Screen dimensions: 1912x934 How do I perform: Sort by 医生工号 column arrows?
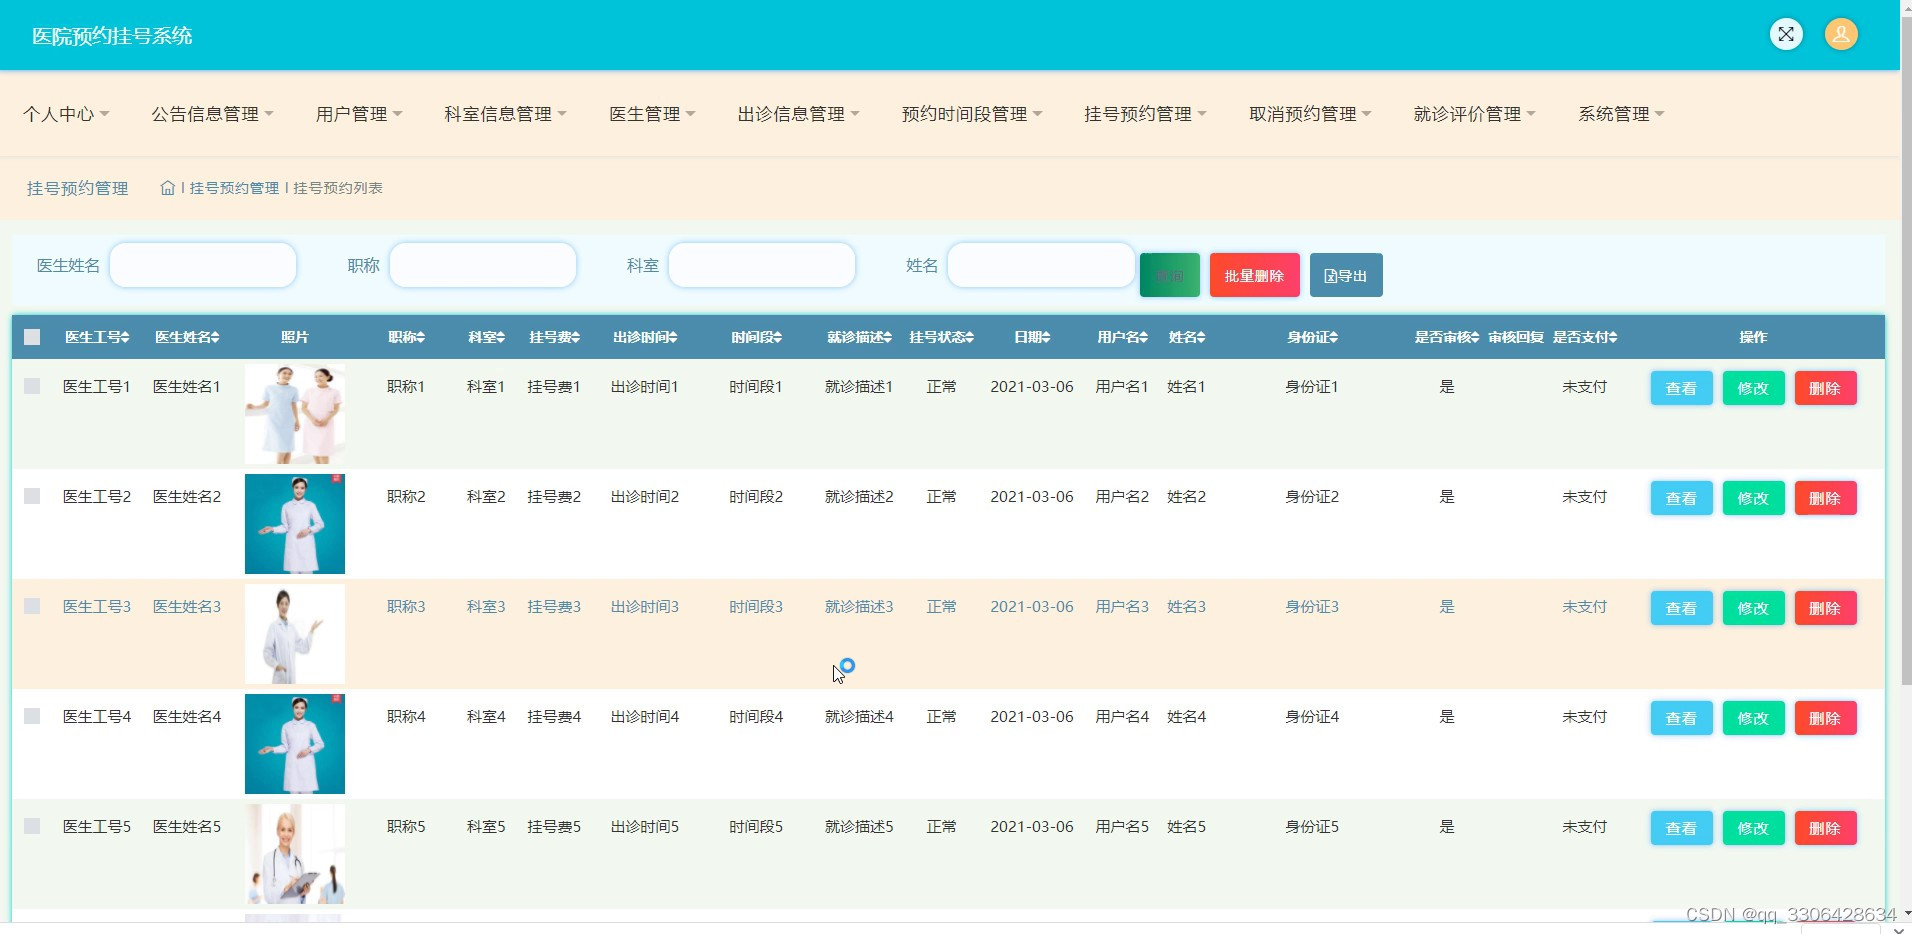125,338
